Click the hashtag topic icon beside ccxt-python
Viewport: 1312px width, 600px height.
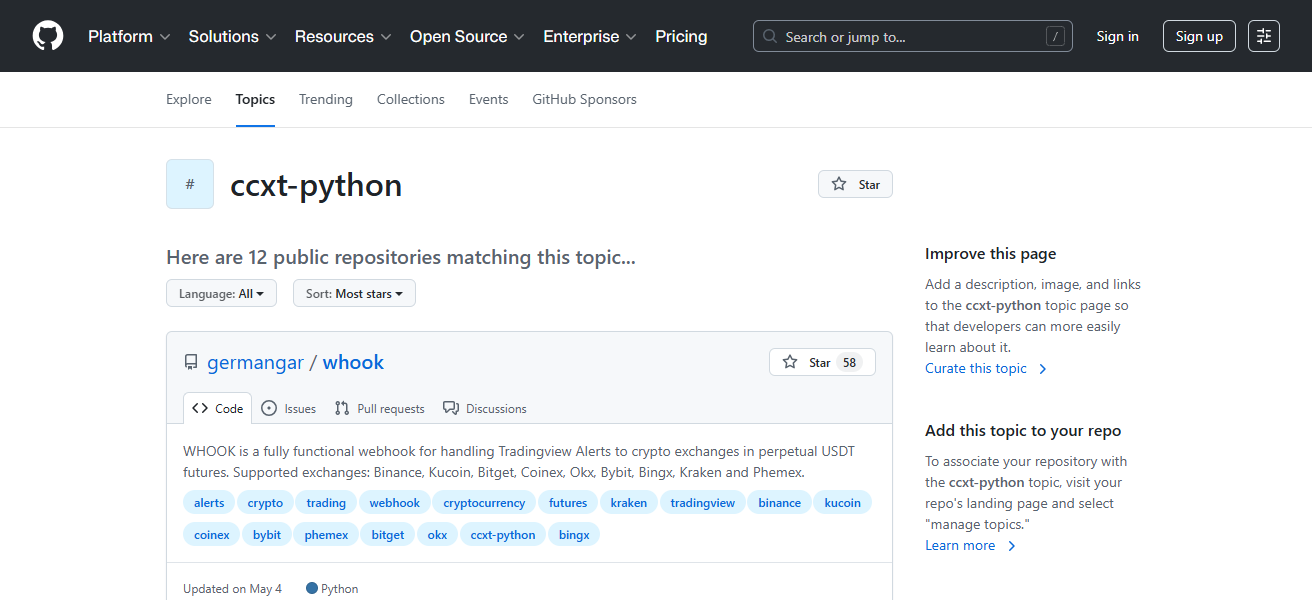(x=190, y=184)
